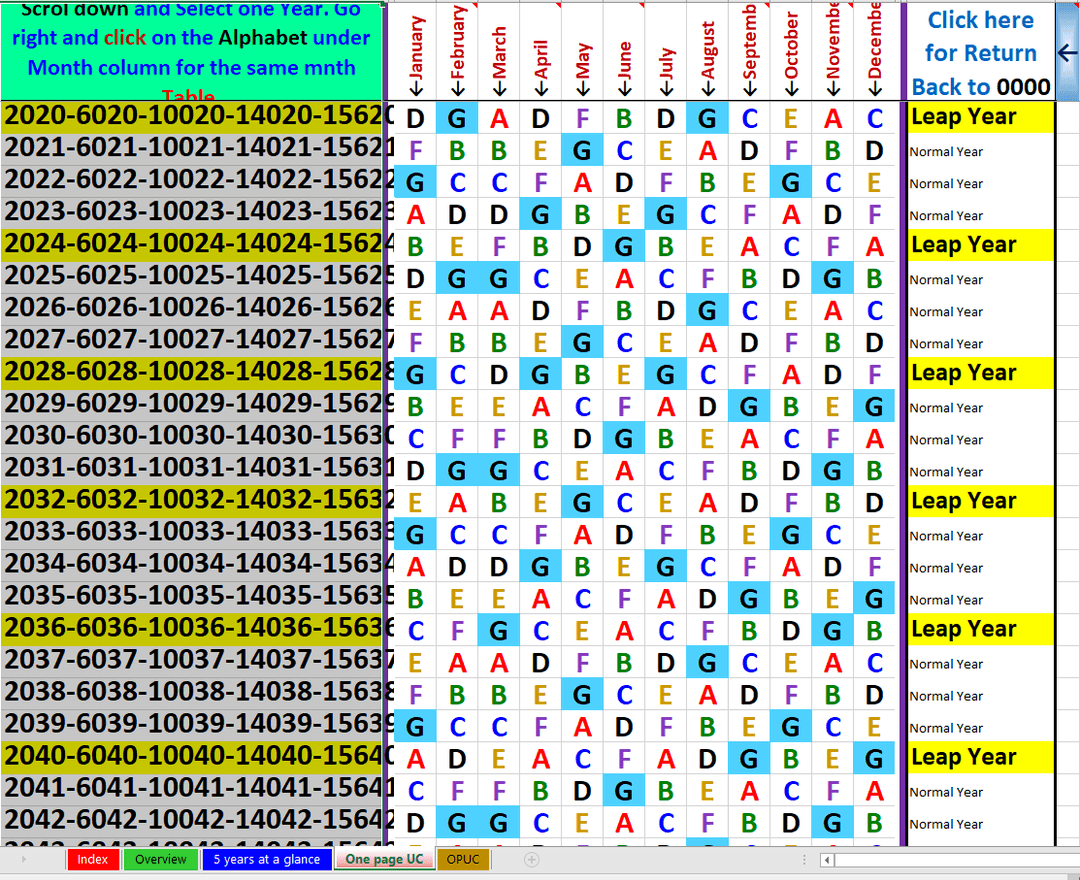Viewport: 1080px width, 880px height.
Task: Click highlighted G under September for 2040
Action: (749, 759)
